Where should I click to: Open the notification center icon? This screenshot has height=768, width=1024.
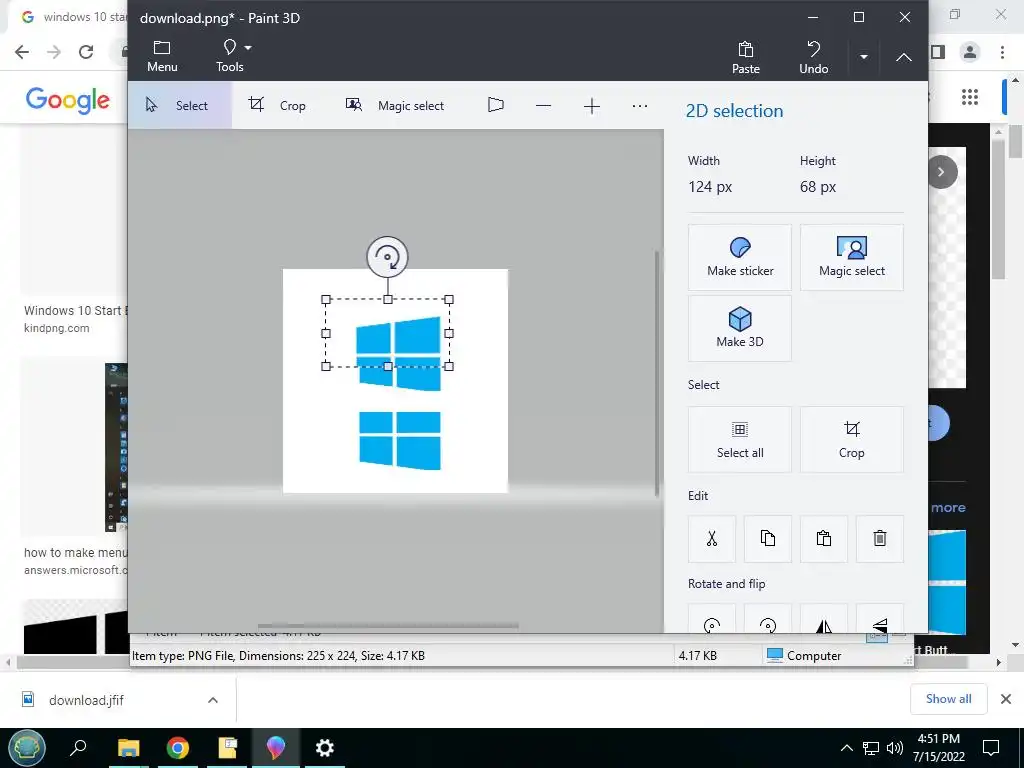pyautogui.click(x=991, y=748)
